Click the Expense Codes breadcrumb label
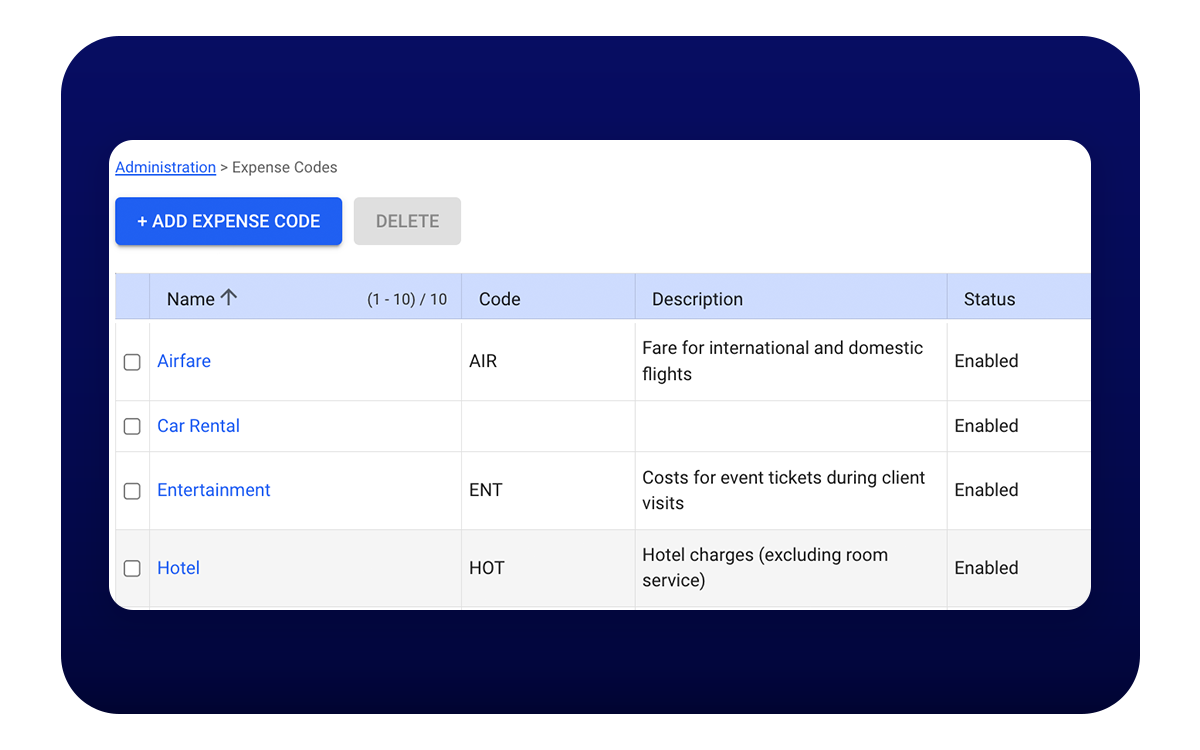Viewport: 1200px width, 750px height. [284, 167]
